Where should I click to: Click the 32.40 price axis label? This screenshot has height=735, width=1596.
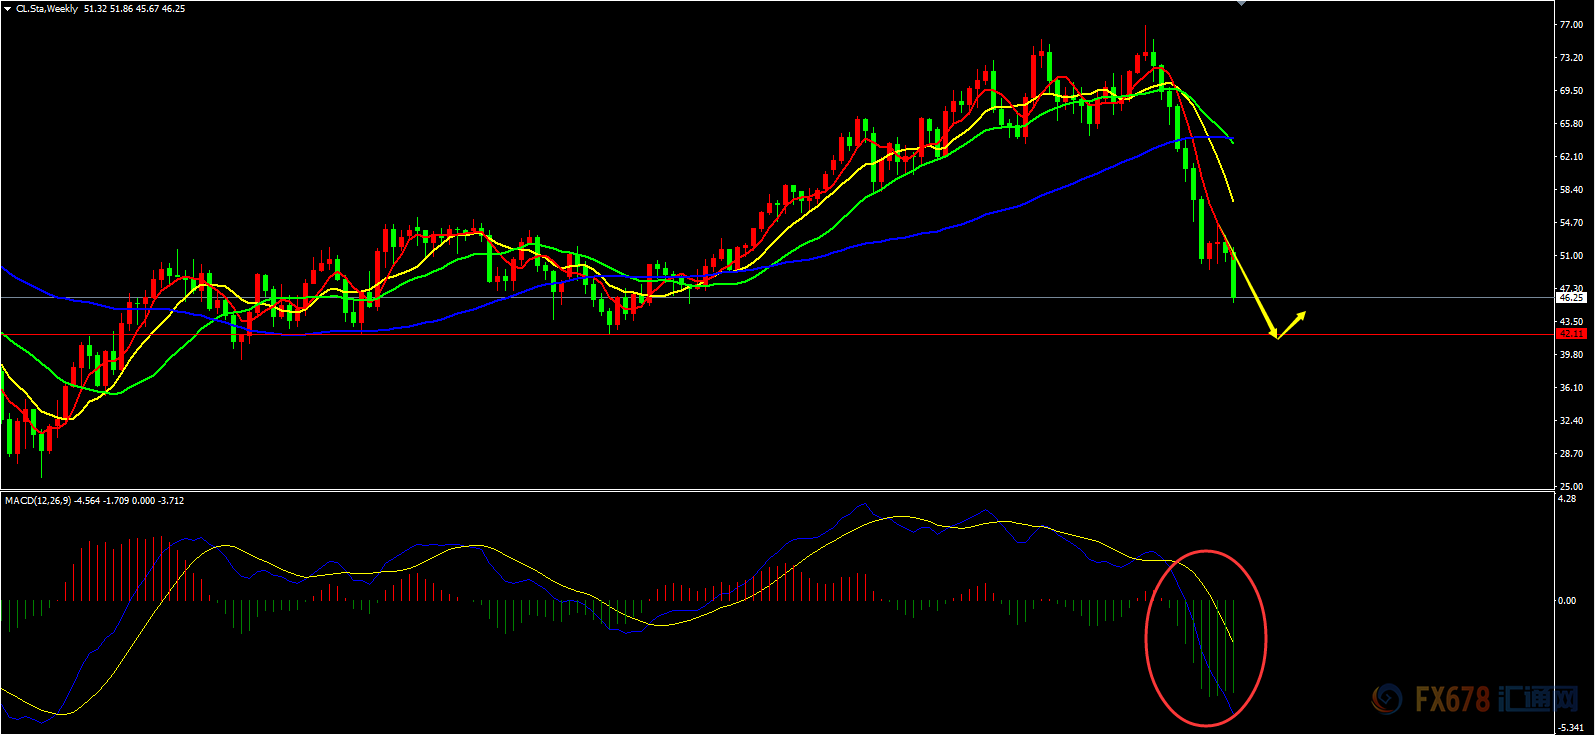point(1571,421)
